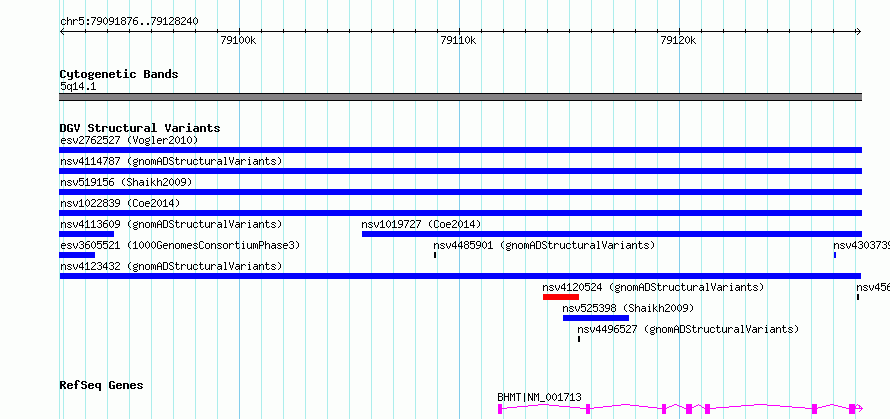The height and width of the screenshot is (419, 890).
Task: Open the nsv1019727 (Coe2014) label
Action: 421,224
